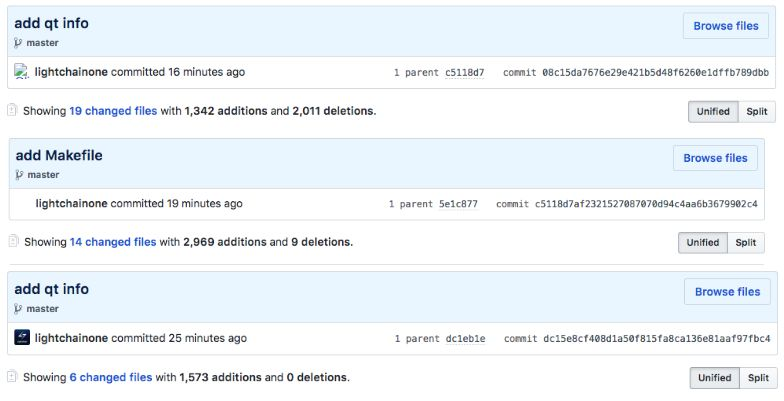Click the broken avatar image of first commit
This screenshot has width=784, height=401.
point(22,72)
